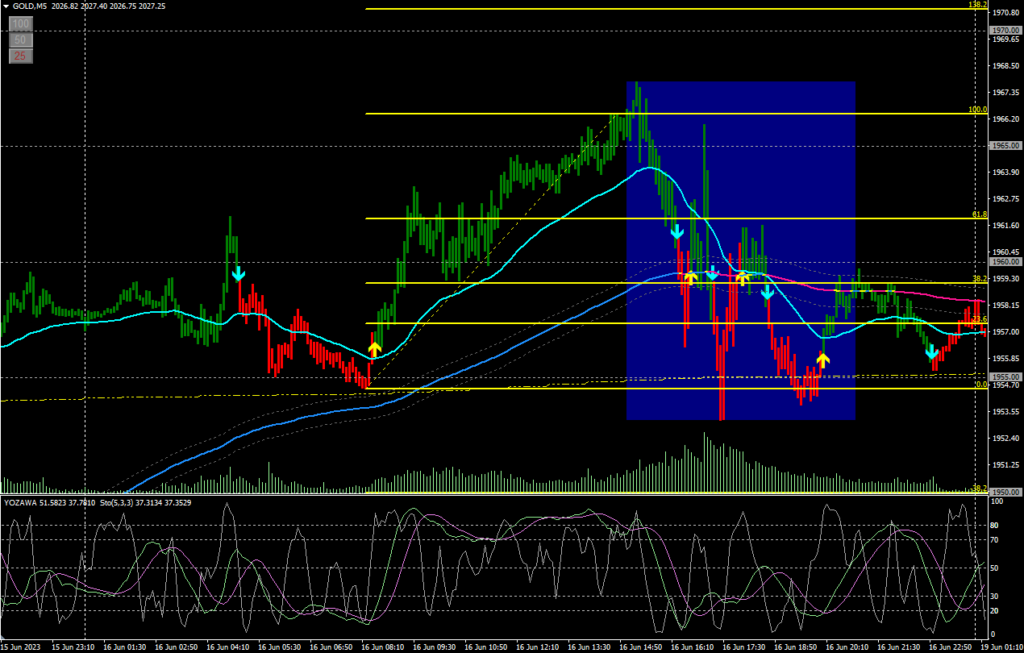The height and width of the screenshot is (653, 1024).
Task: Click the Sto(5,3,3) indicator label
Action: (116, 503)
